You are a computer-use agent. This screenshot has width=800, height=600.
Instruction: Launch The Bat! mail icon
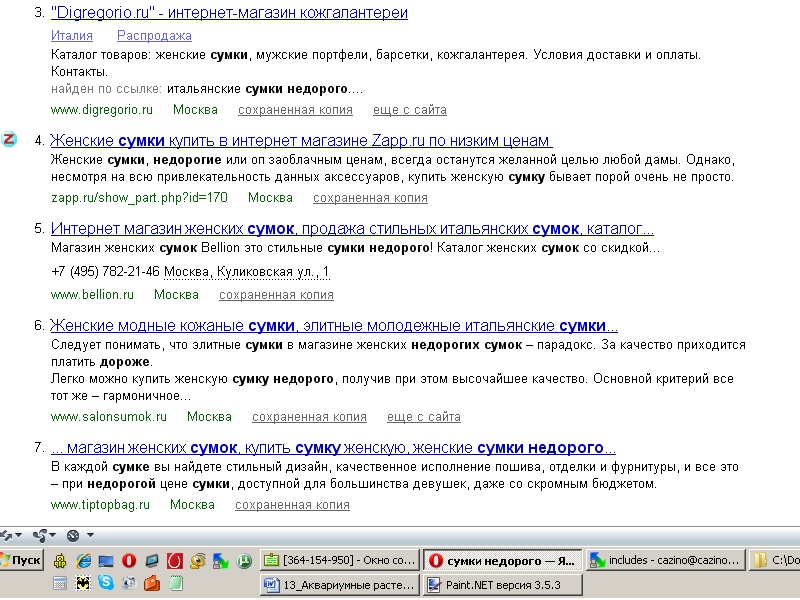(83, 583)
